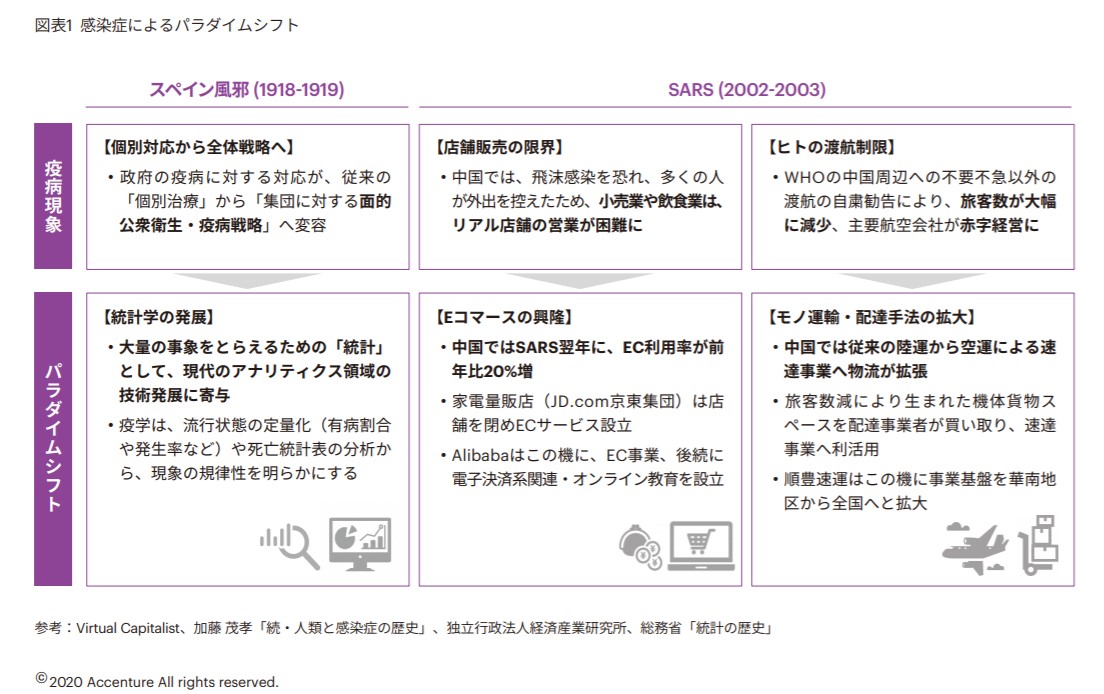Click the down arrow under the 店舗販売の限界 box

[x=580, y=281]
